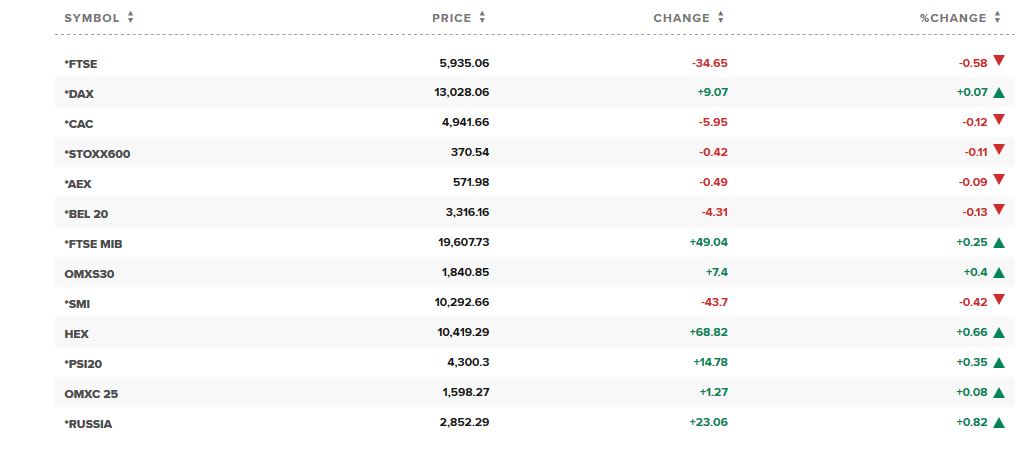Select the price 5,935.06

pyautogui.click(x=464, y=63)
